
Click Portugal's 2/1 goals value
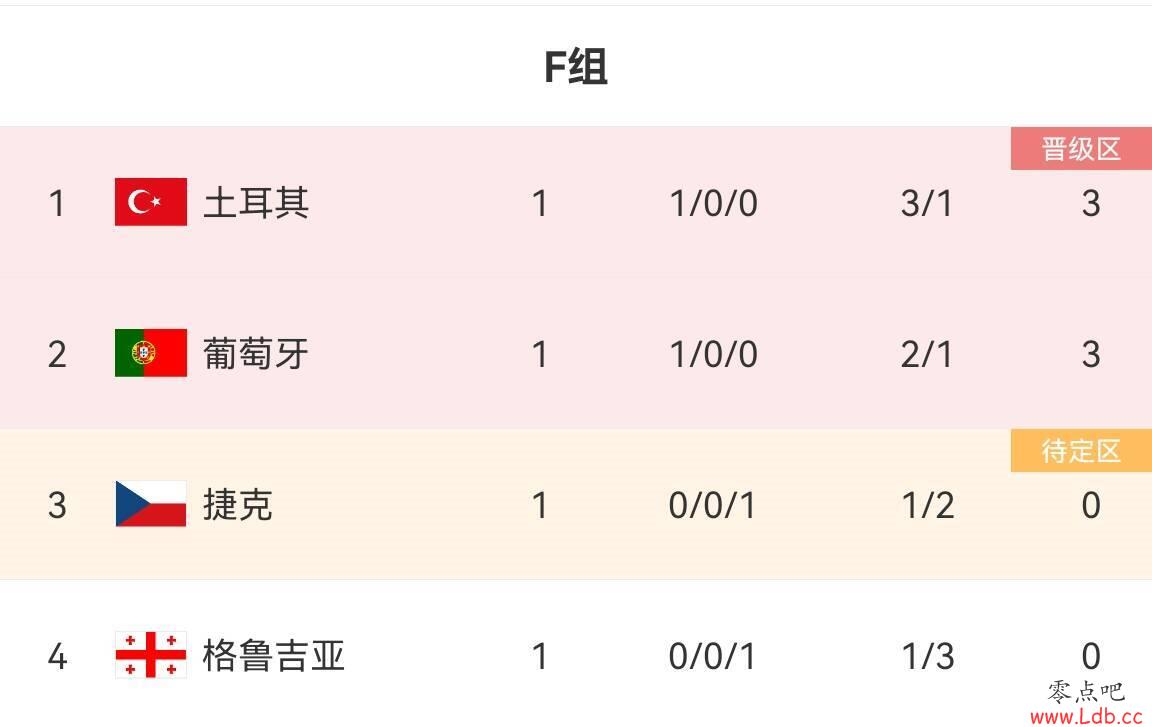(926, 355)
